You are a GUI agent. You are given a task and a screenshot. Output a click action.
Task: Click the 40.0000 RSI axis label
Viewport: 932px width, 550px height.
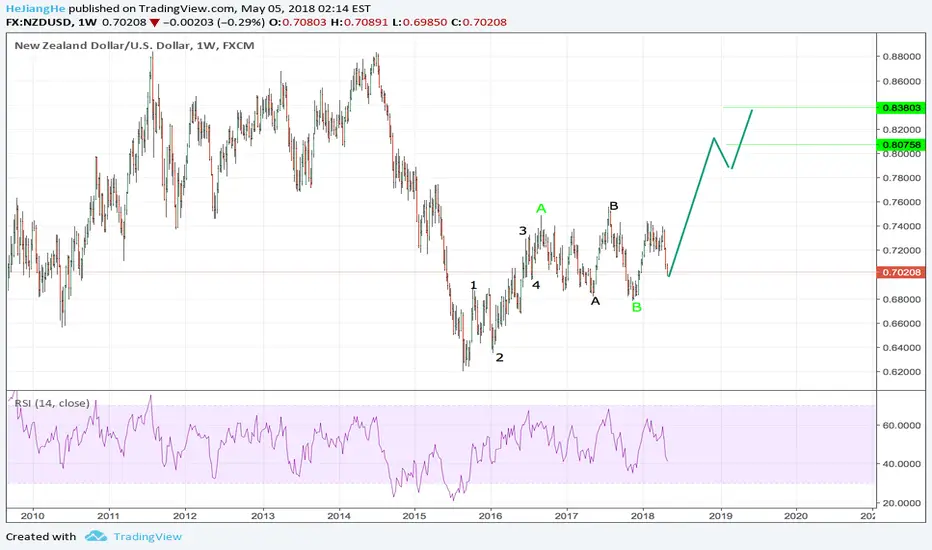902,464
